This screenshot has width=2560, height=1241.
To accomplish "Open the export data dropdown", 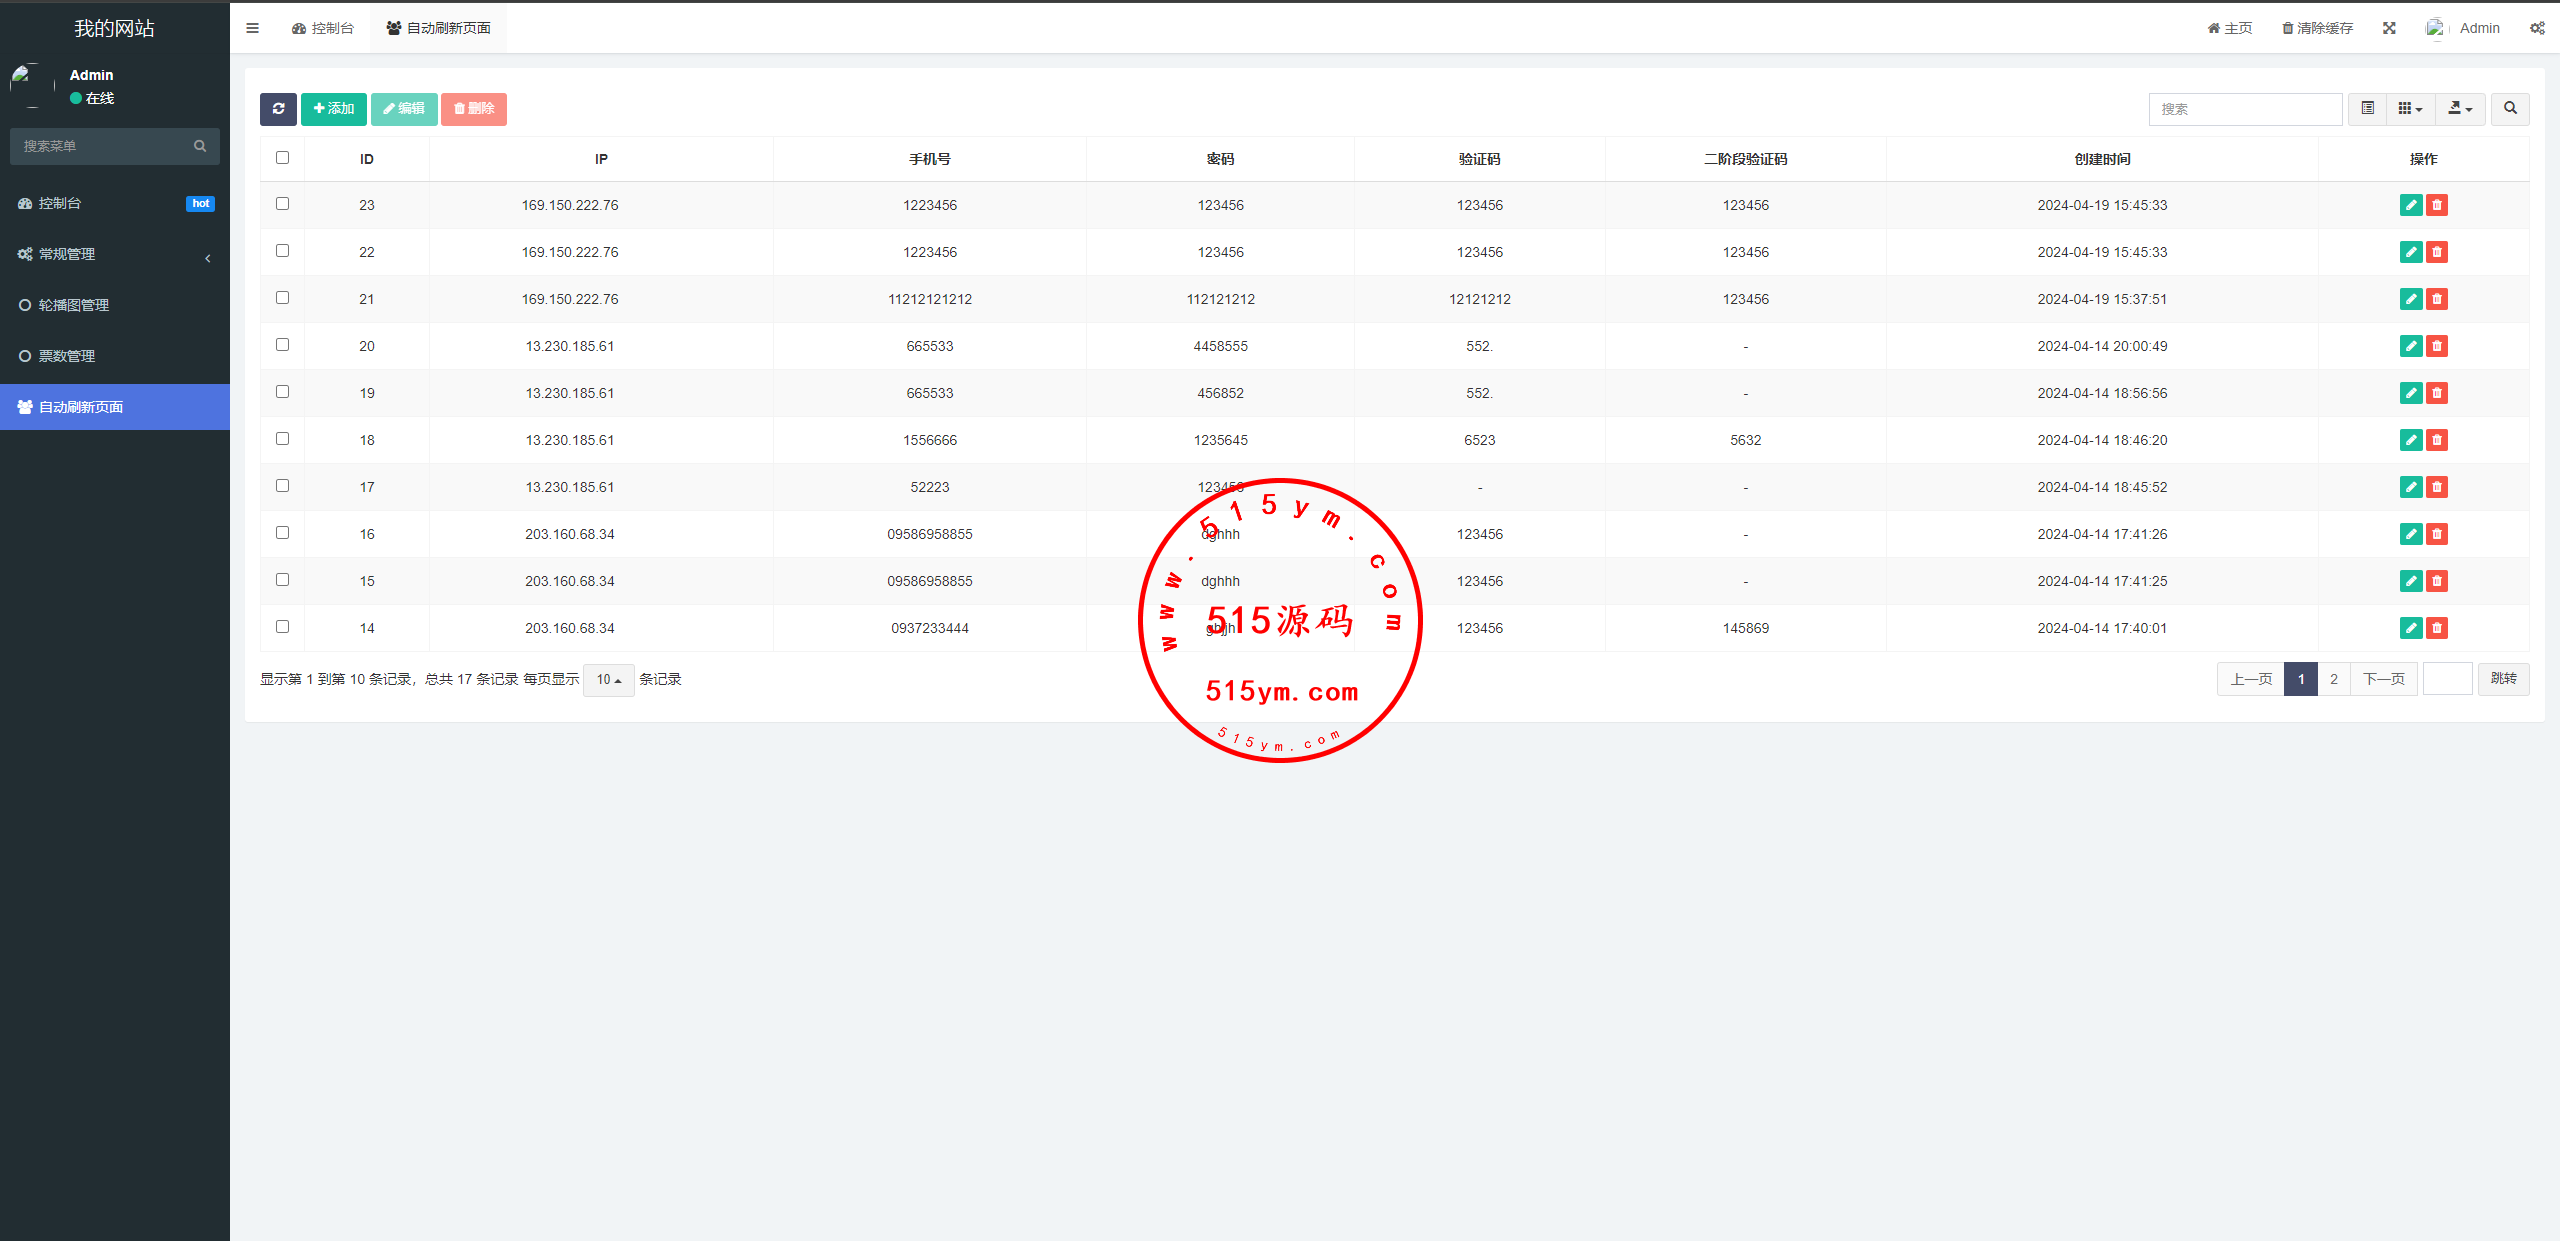I will [x=2459, y=109].
